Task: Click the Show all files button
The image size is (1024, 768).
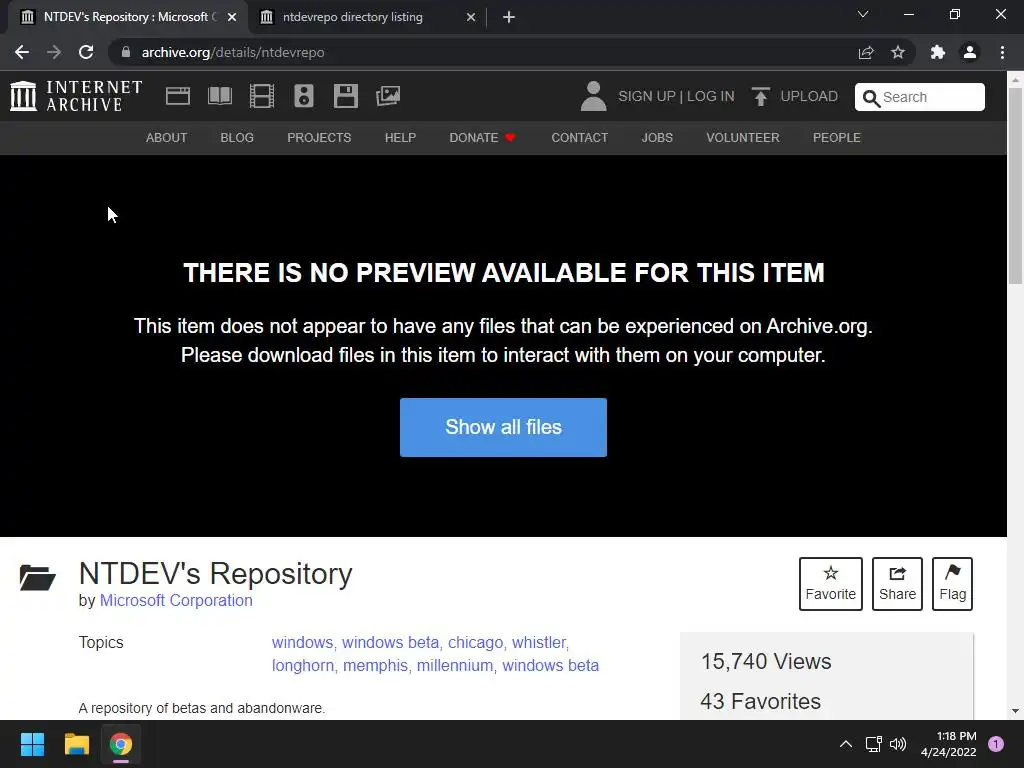Action: point(504,427)
